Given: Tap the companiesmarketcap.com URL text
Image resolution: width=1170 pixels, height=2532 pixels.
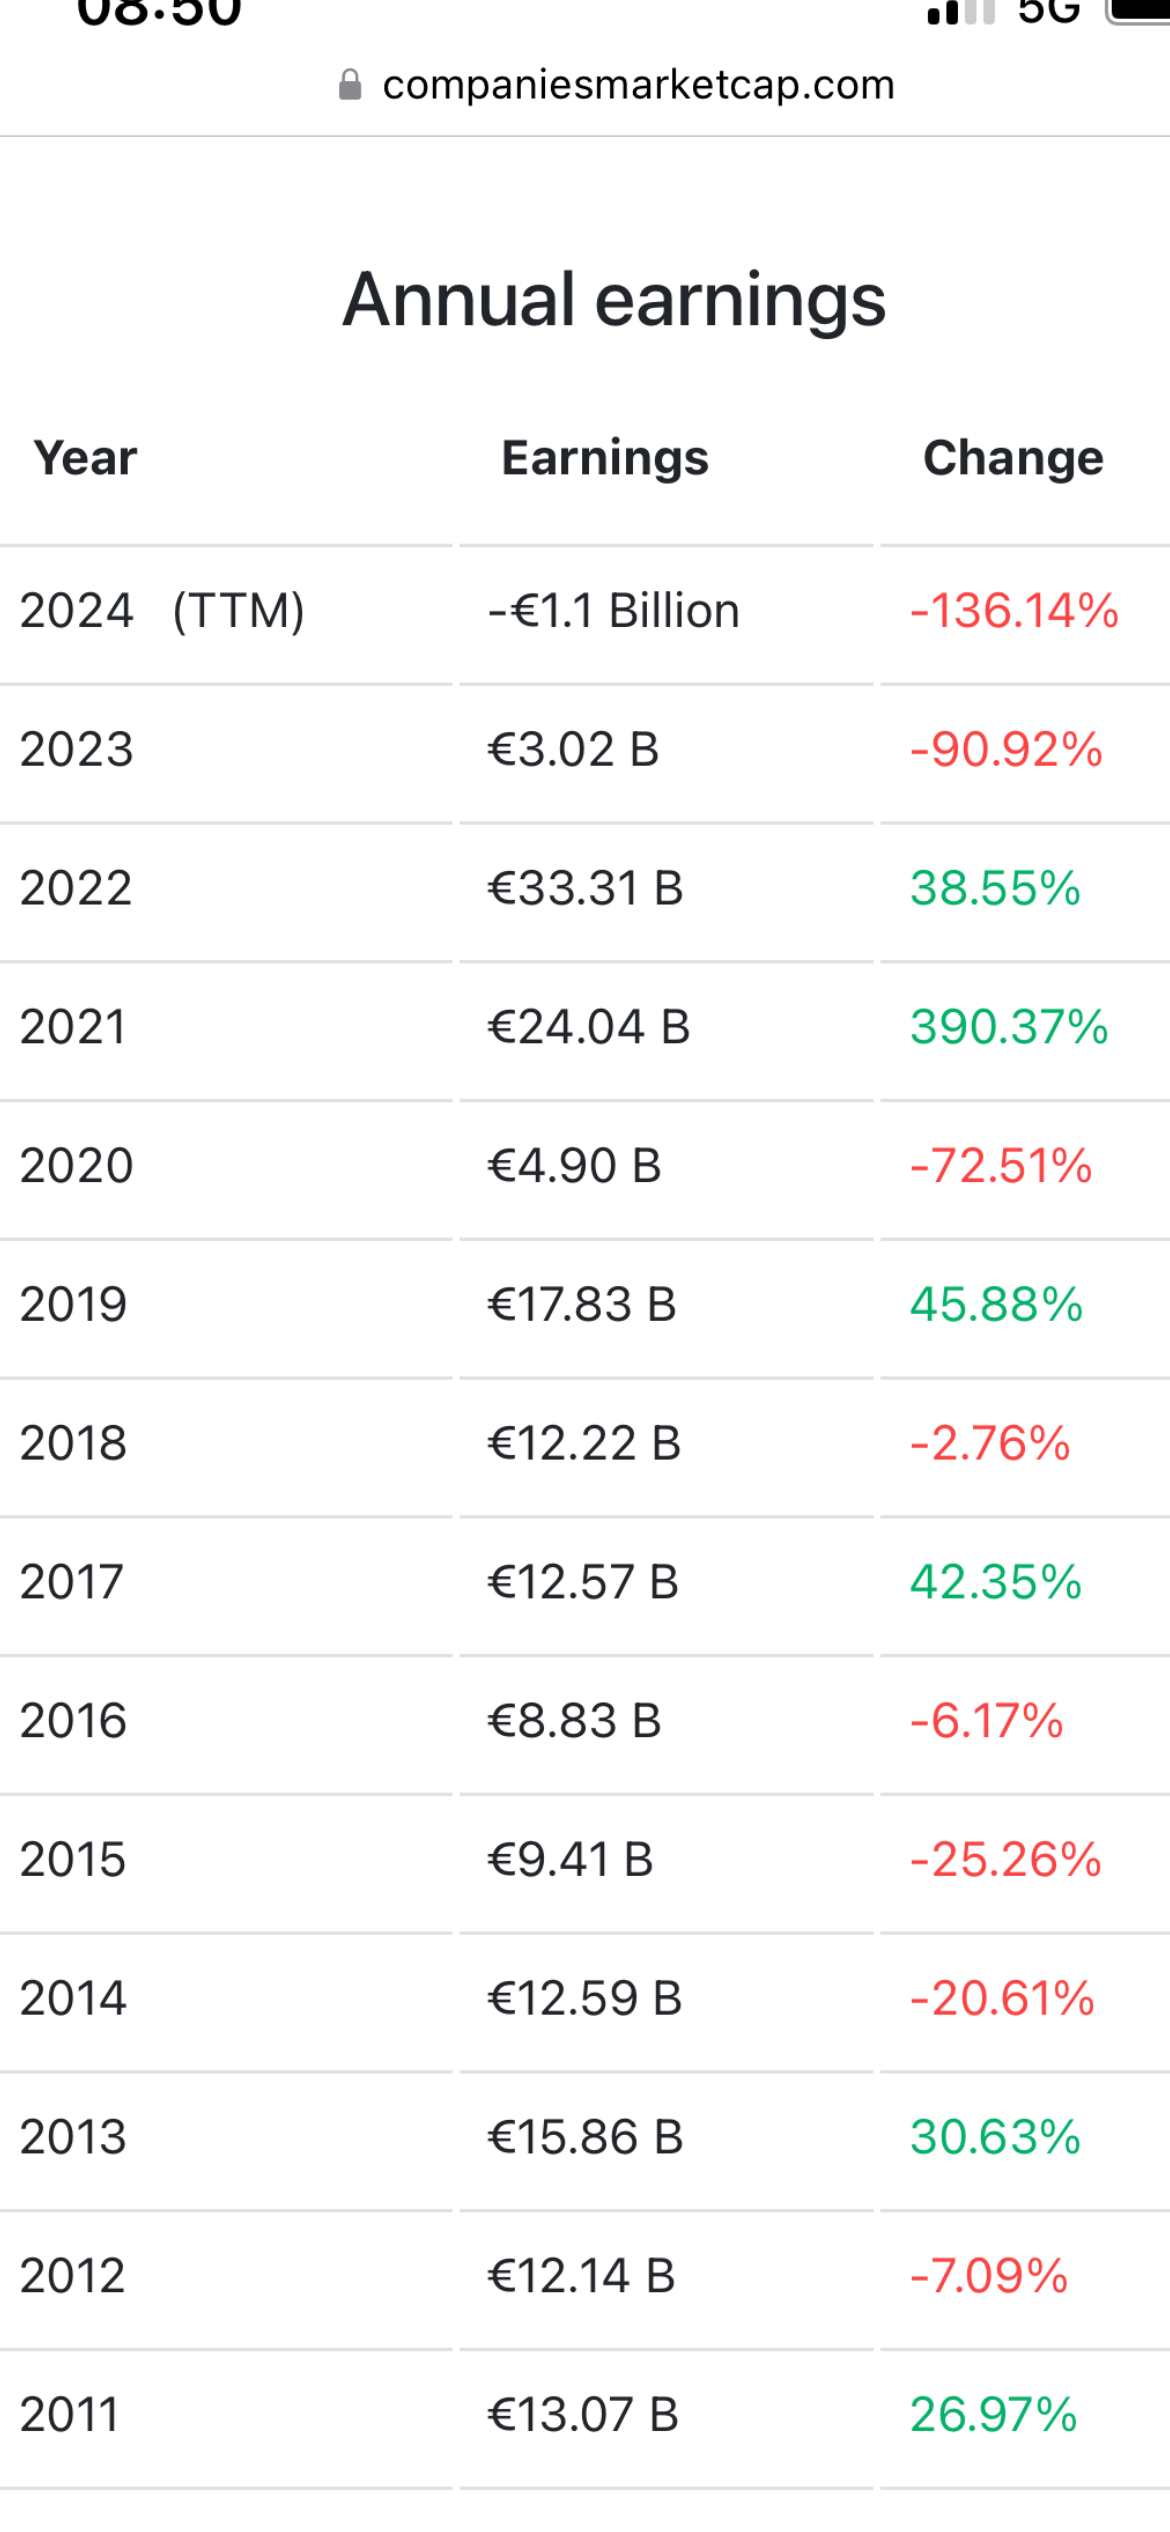Looking at the screenshot, I should tap(638, 85).
